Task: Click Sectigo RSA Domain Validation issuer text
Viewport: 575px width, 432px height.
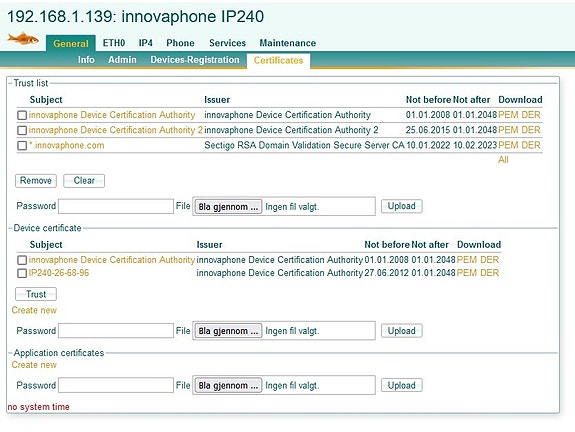Action: pos(304,145)
